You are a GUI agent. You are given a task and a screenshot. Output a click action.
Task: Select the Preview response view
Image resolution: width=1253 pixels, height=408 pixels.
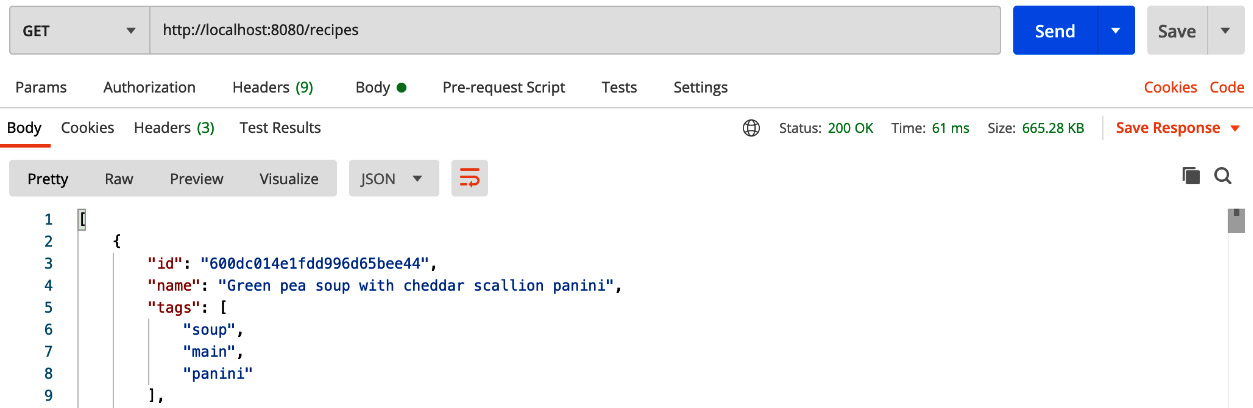[x=196, y=179]
